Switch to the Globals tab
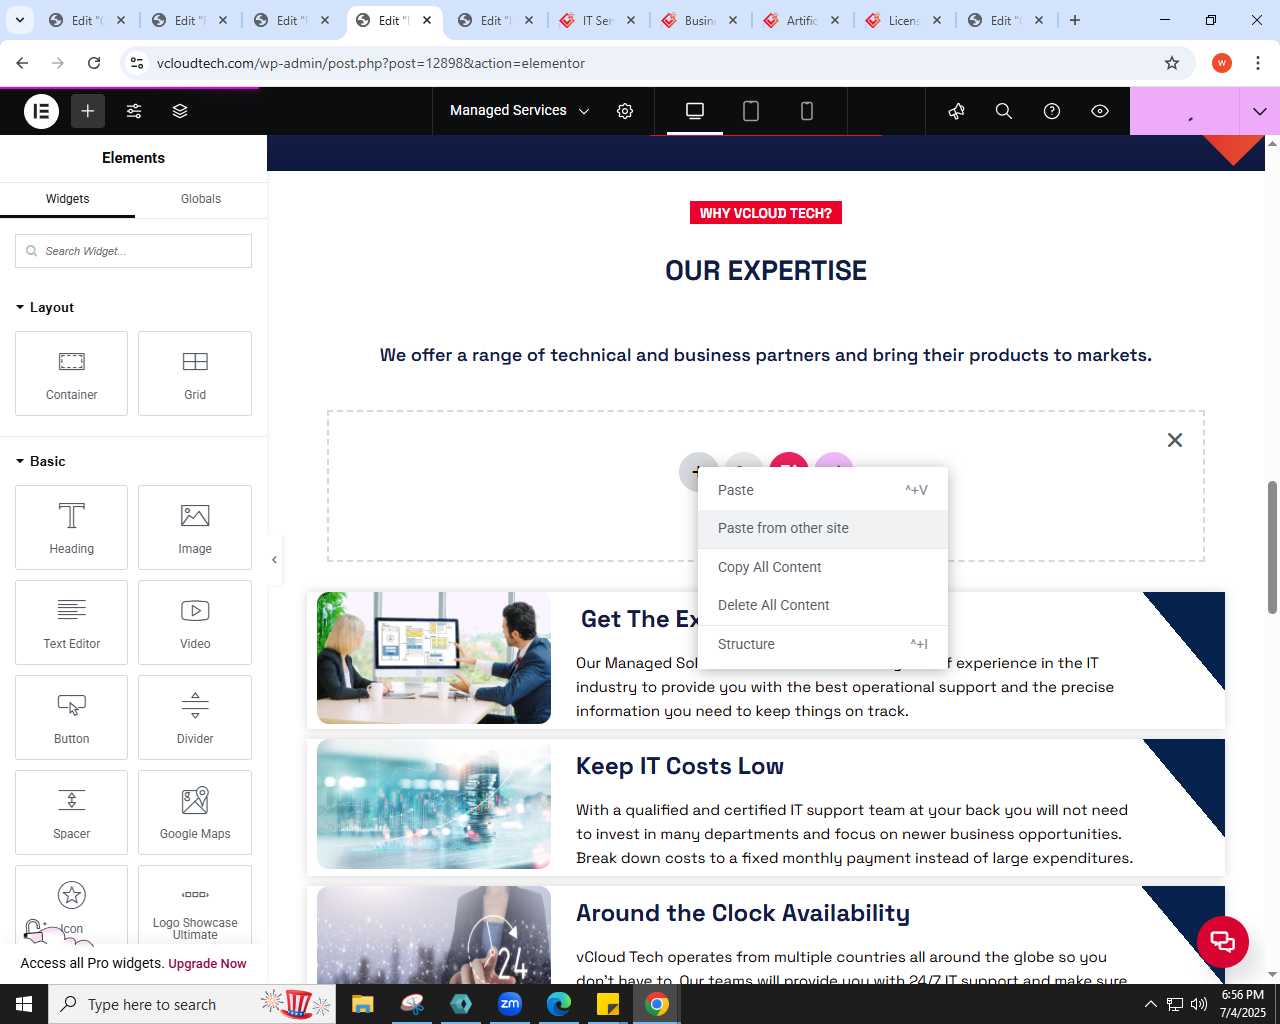1280x1024 pixels. (x=201, y=199)
